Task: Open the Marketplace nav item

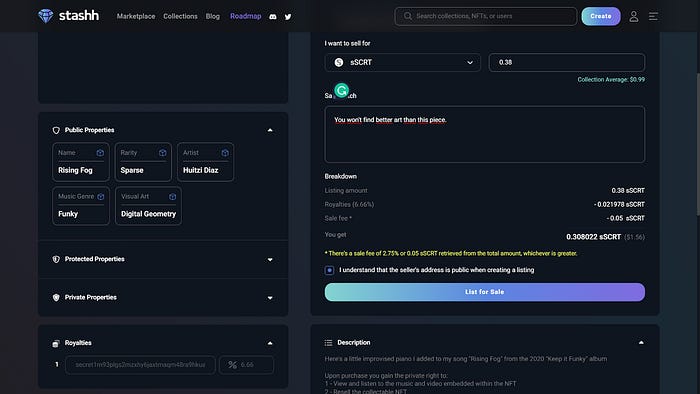Action: [136, 16]
